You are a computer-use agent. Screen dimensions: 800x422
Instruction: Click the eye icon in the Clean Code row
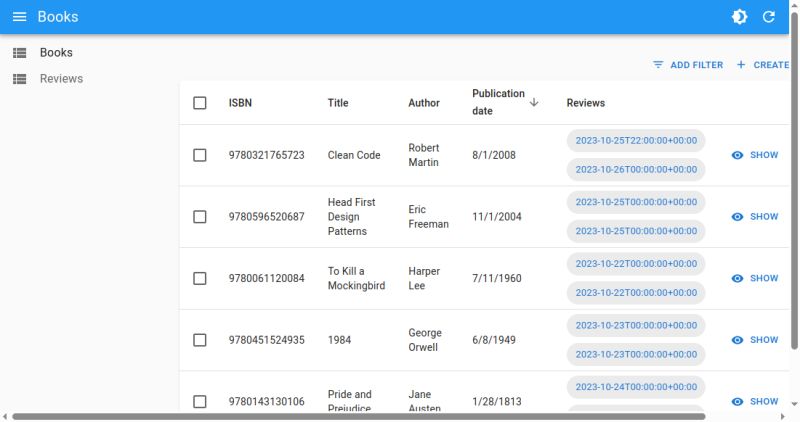[x=737, y=155]
